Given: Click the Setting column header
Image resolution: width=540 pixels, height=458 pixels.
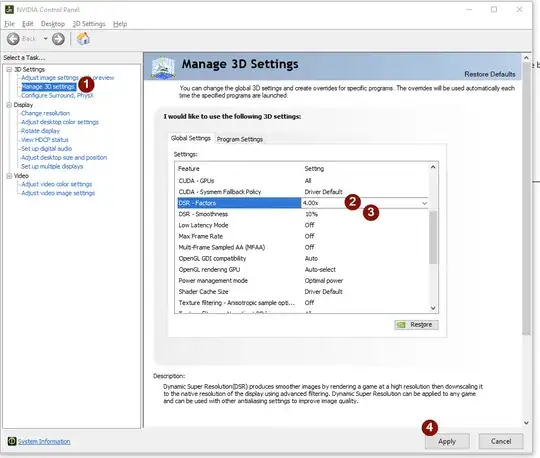Looking at the screenshot, I should click(x=314, y=168).
